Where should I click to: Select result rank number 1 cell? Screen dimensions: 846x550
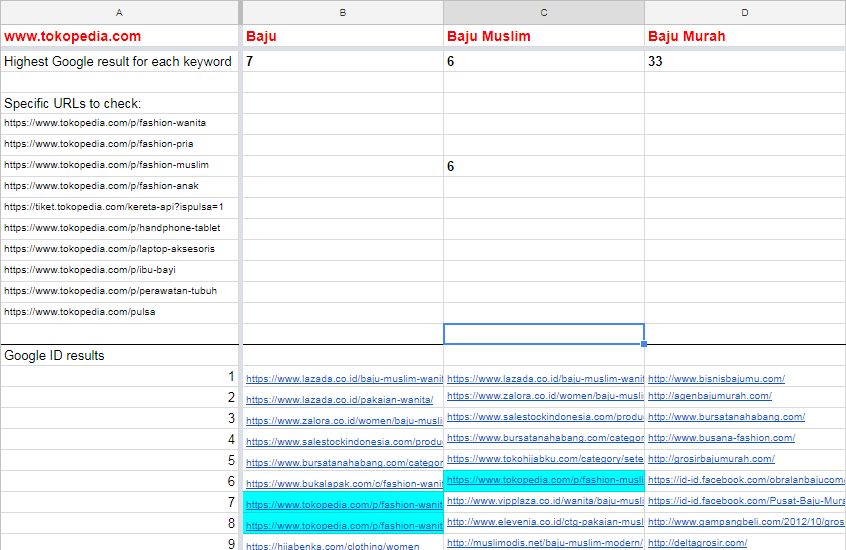coord(119,376)
